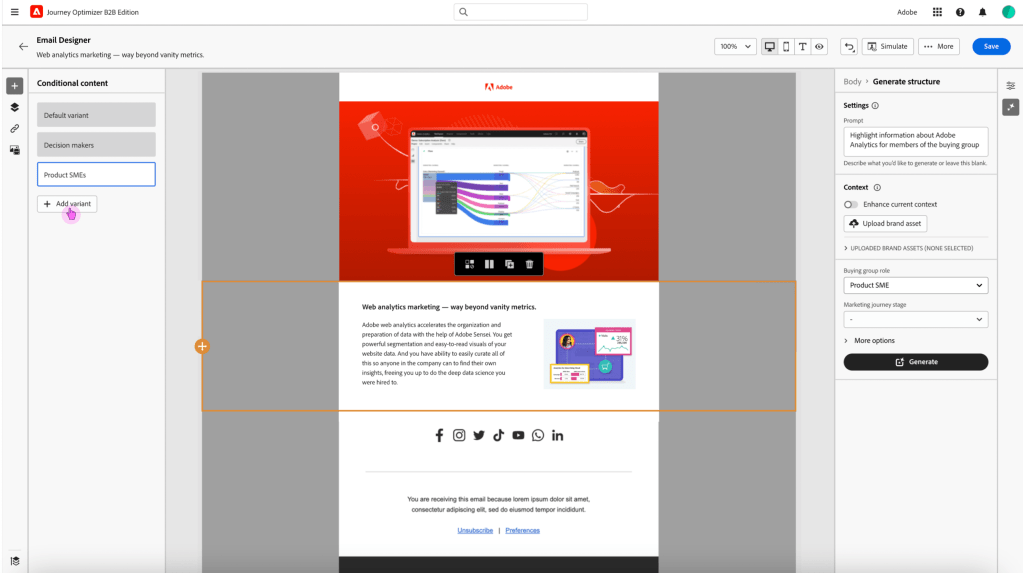
Task: Click the Simulate button
Action: coord(888,46)
